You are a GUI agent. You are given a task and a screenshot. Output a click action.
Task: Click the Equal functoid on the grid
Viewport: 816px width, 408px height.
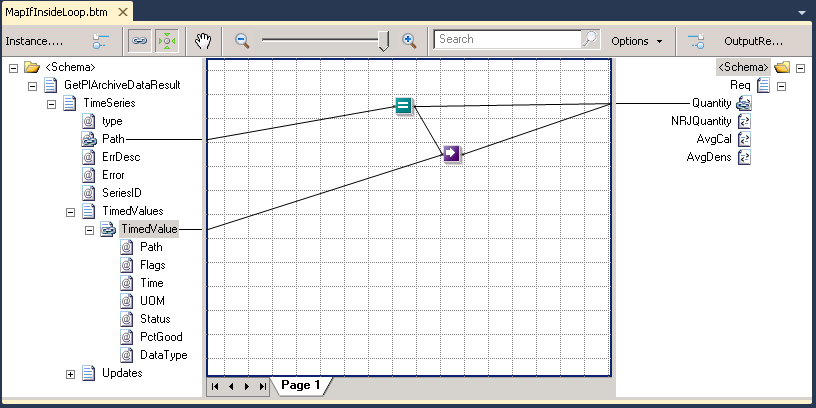coord(403,106)
